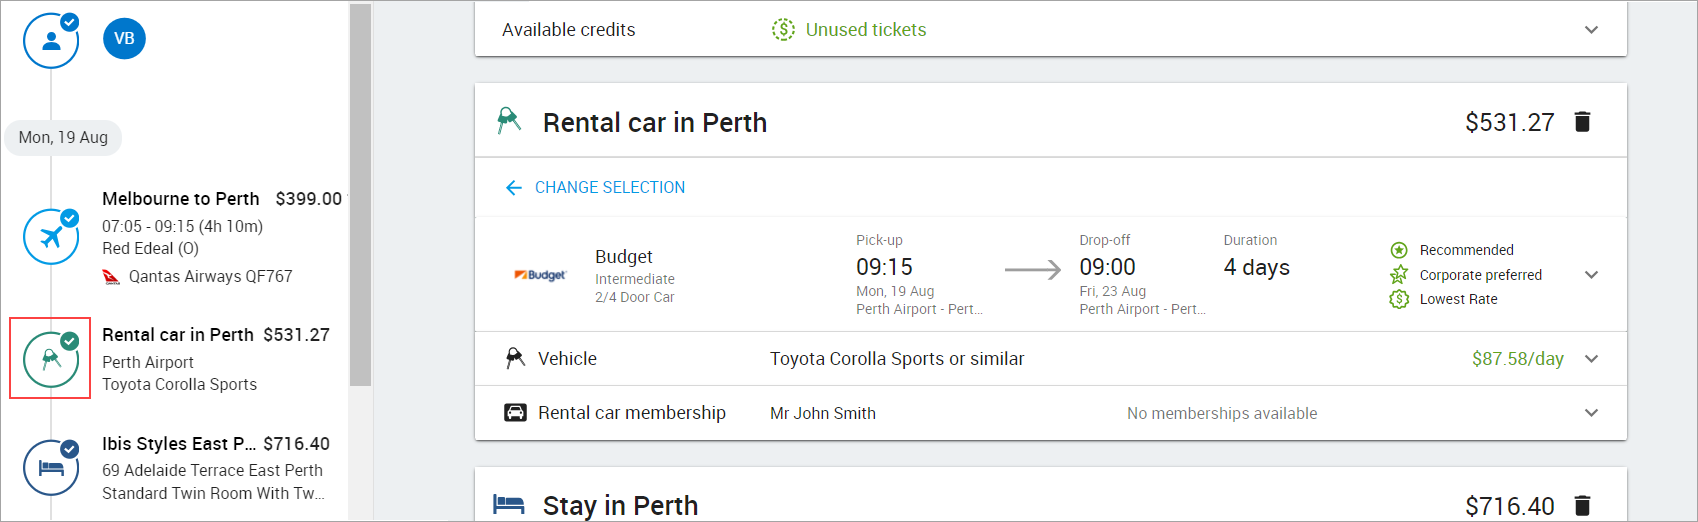Expand the Available credits section
The image size is (1698, 522).
coord(1591,30)
